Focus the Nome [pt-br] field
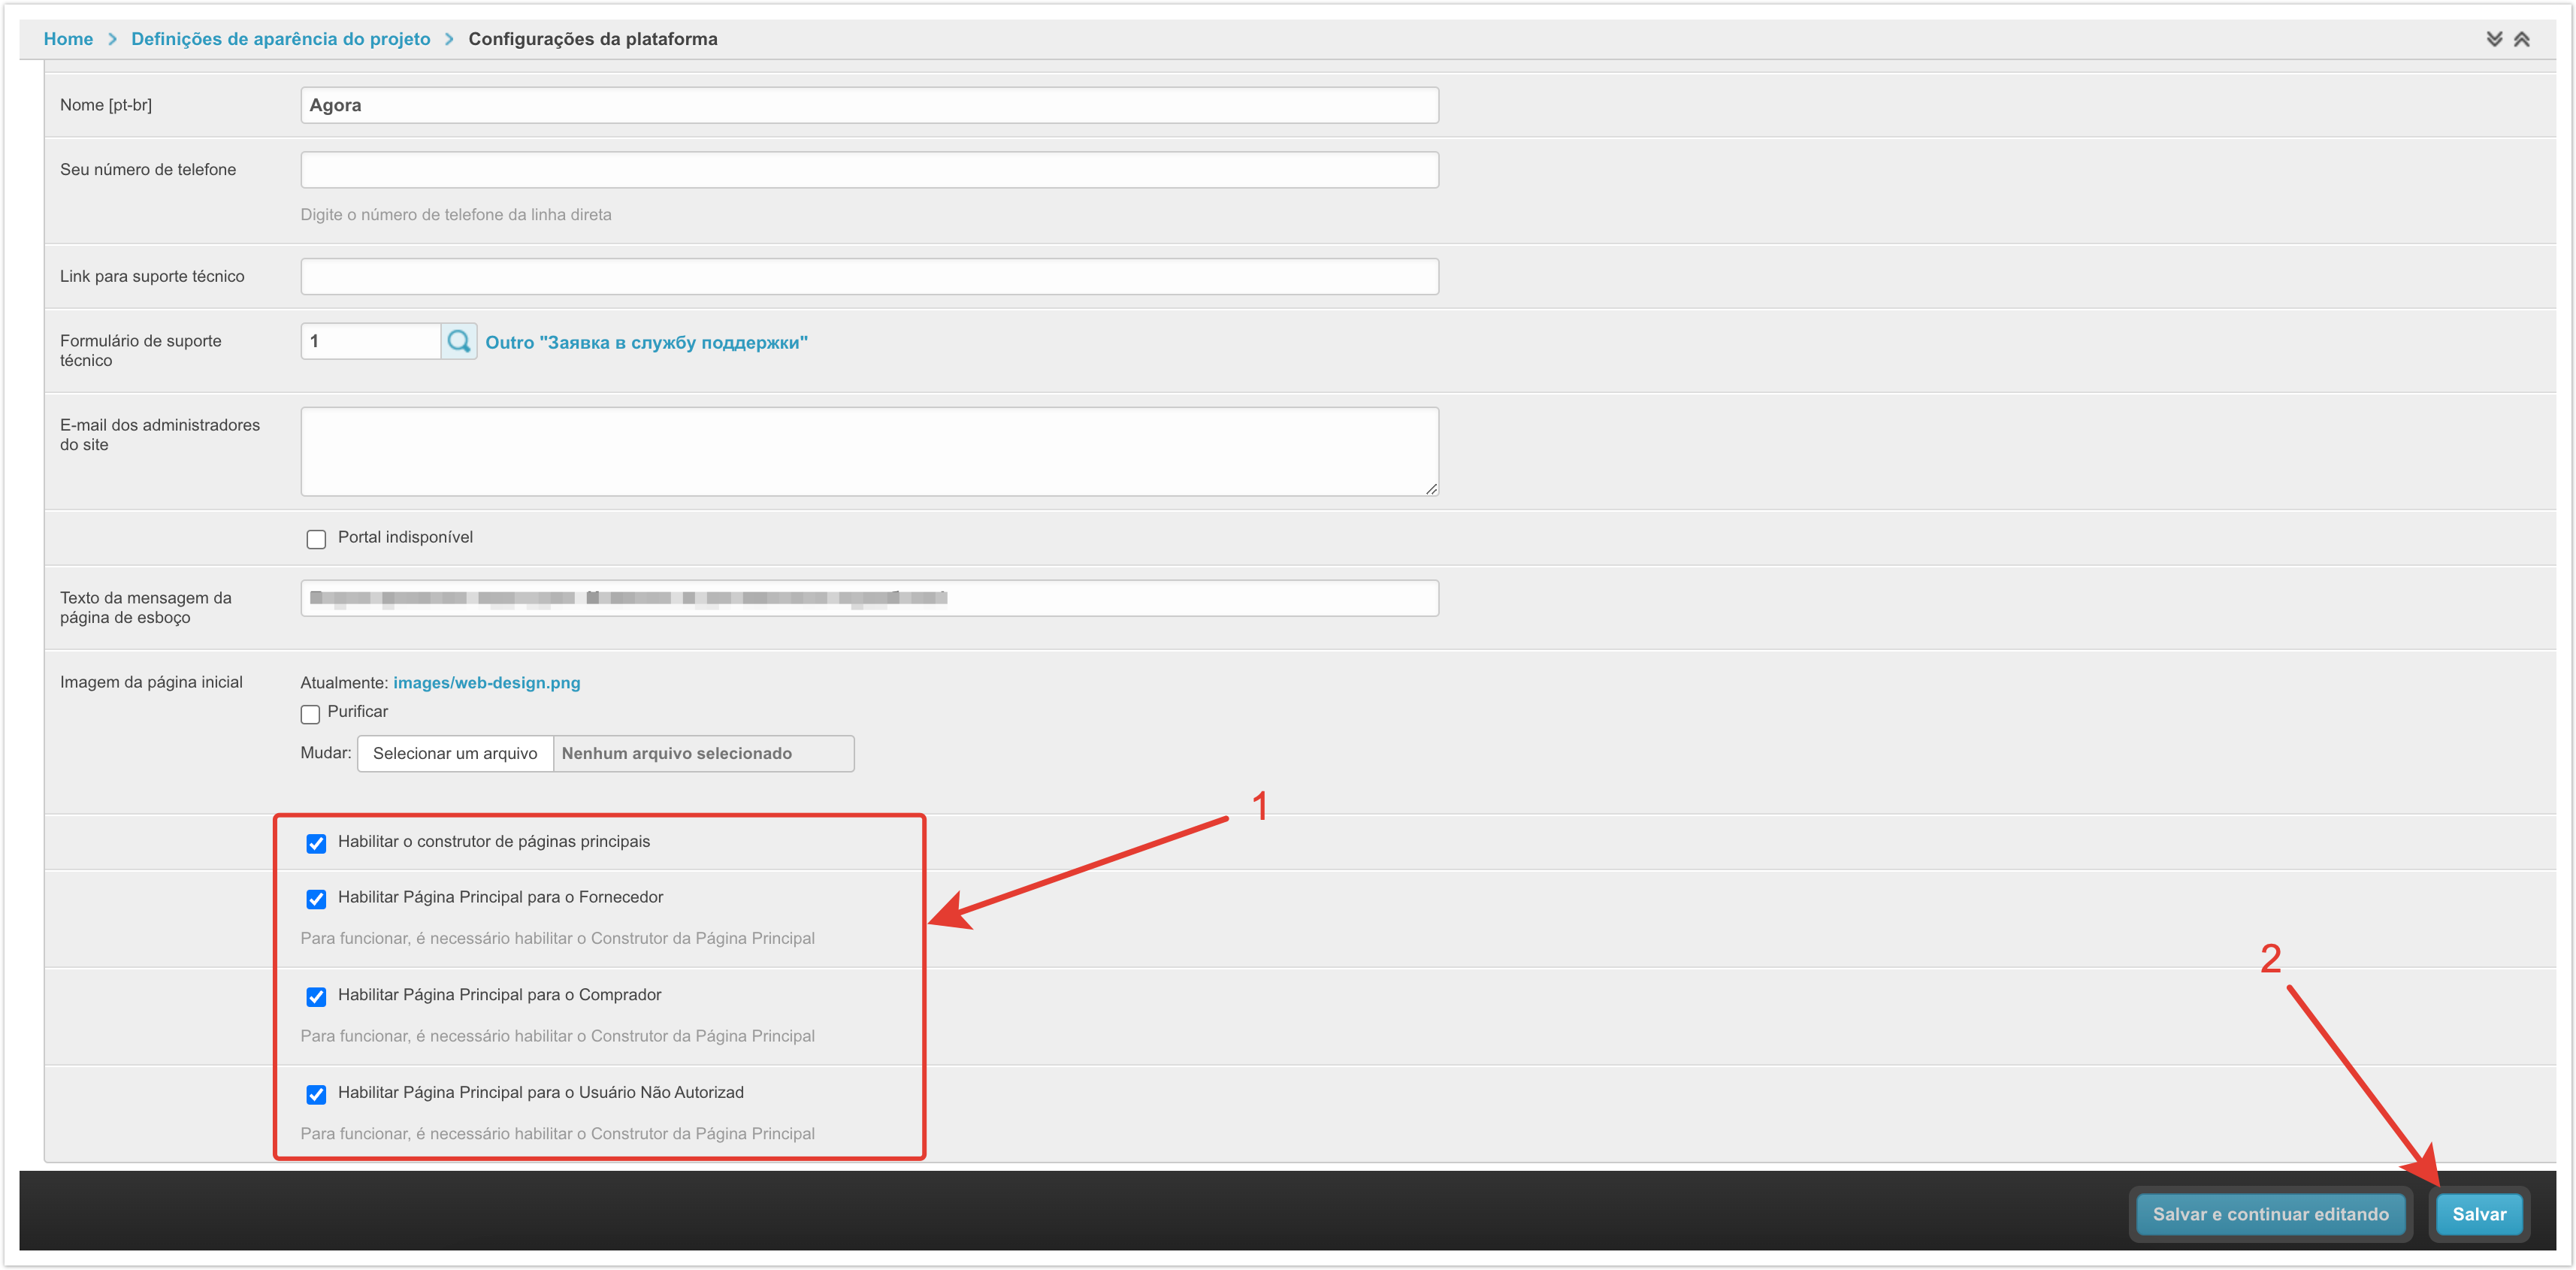Image resolution: width=2576 pixels, height=1270 pixels. coord(868,105)
